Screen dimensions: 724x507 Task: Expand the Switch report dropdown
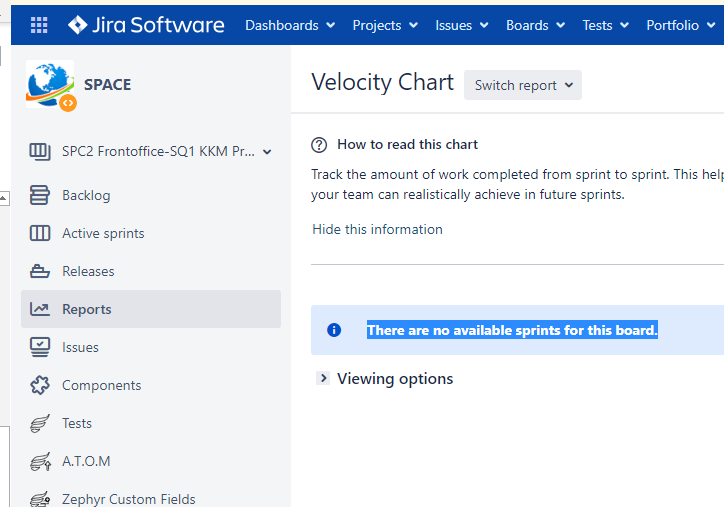523,85
